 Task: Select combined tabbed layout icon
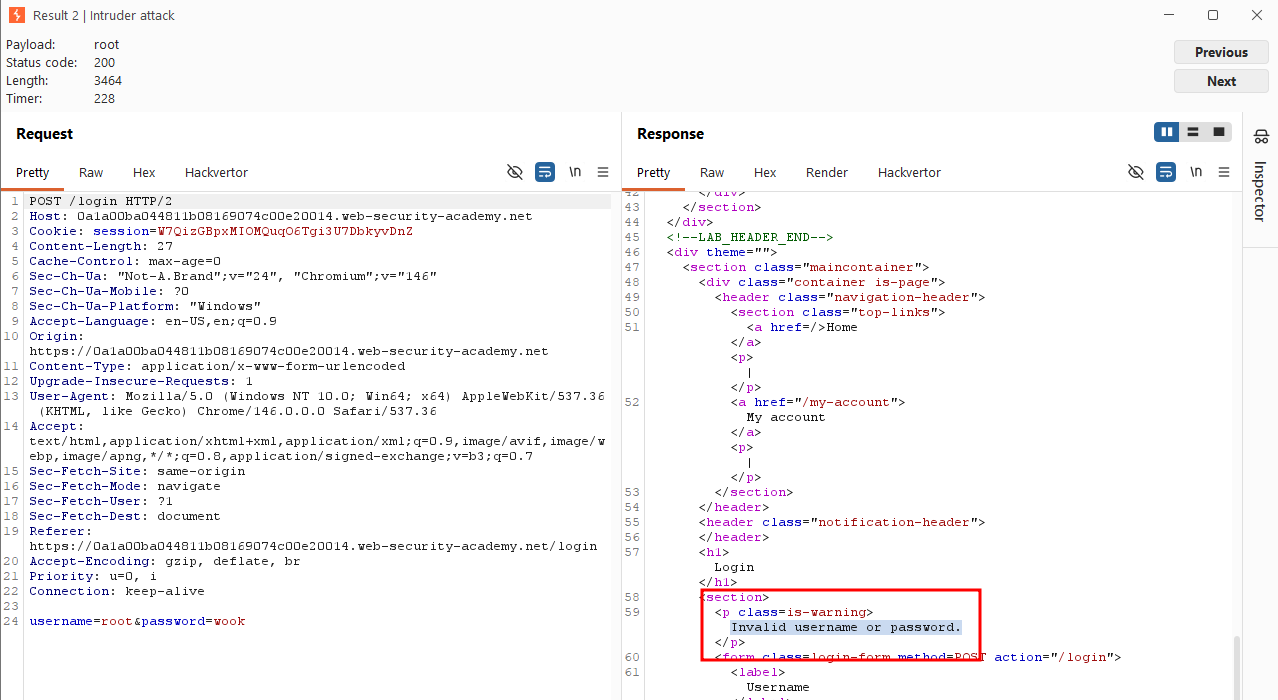[x=1219, y=132]
